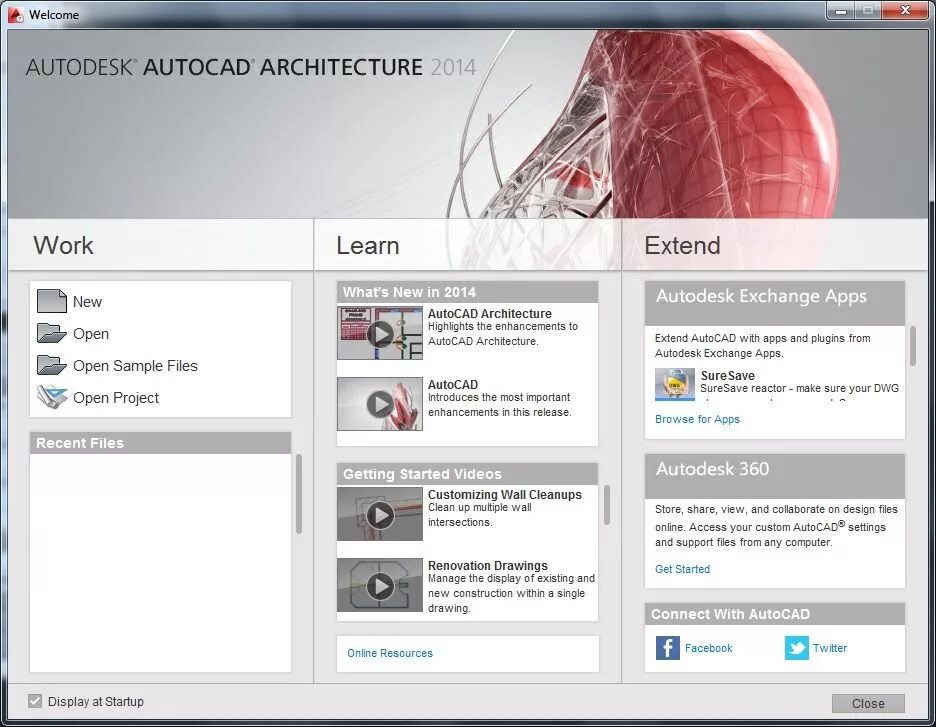Screen dimensions: 936x727
Task: Click the AutoCAD logo in title bar
Action: pyautogui.click(x=16, y=14)
